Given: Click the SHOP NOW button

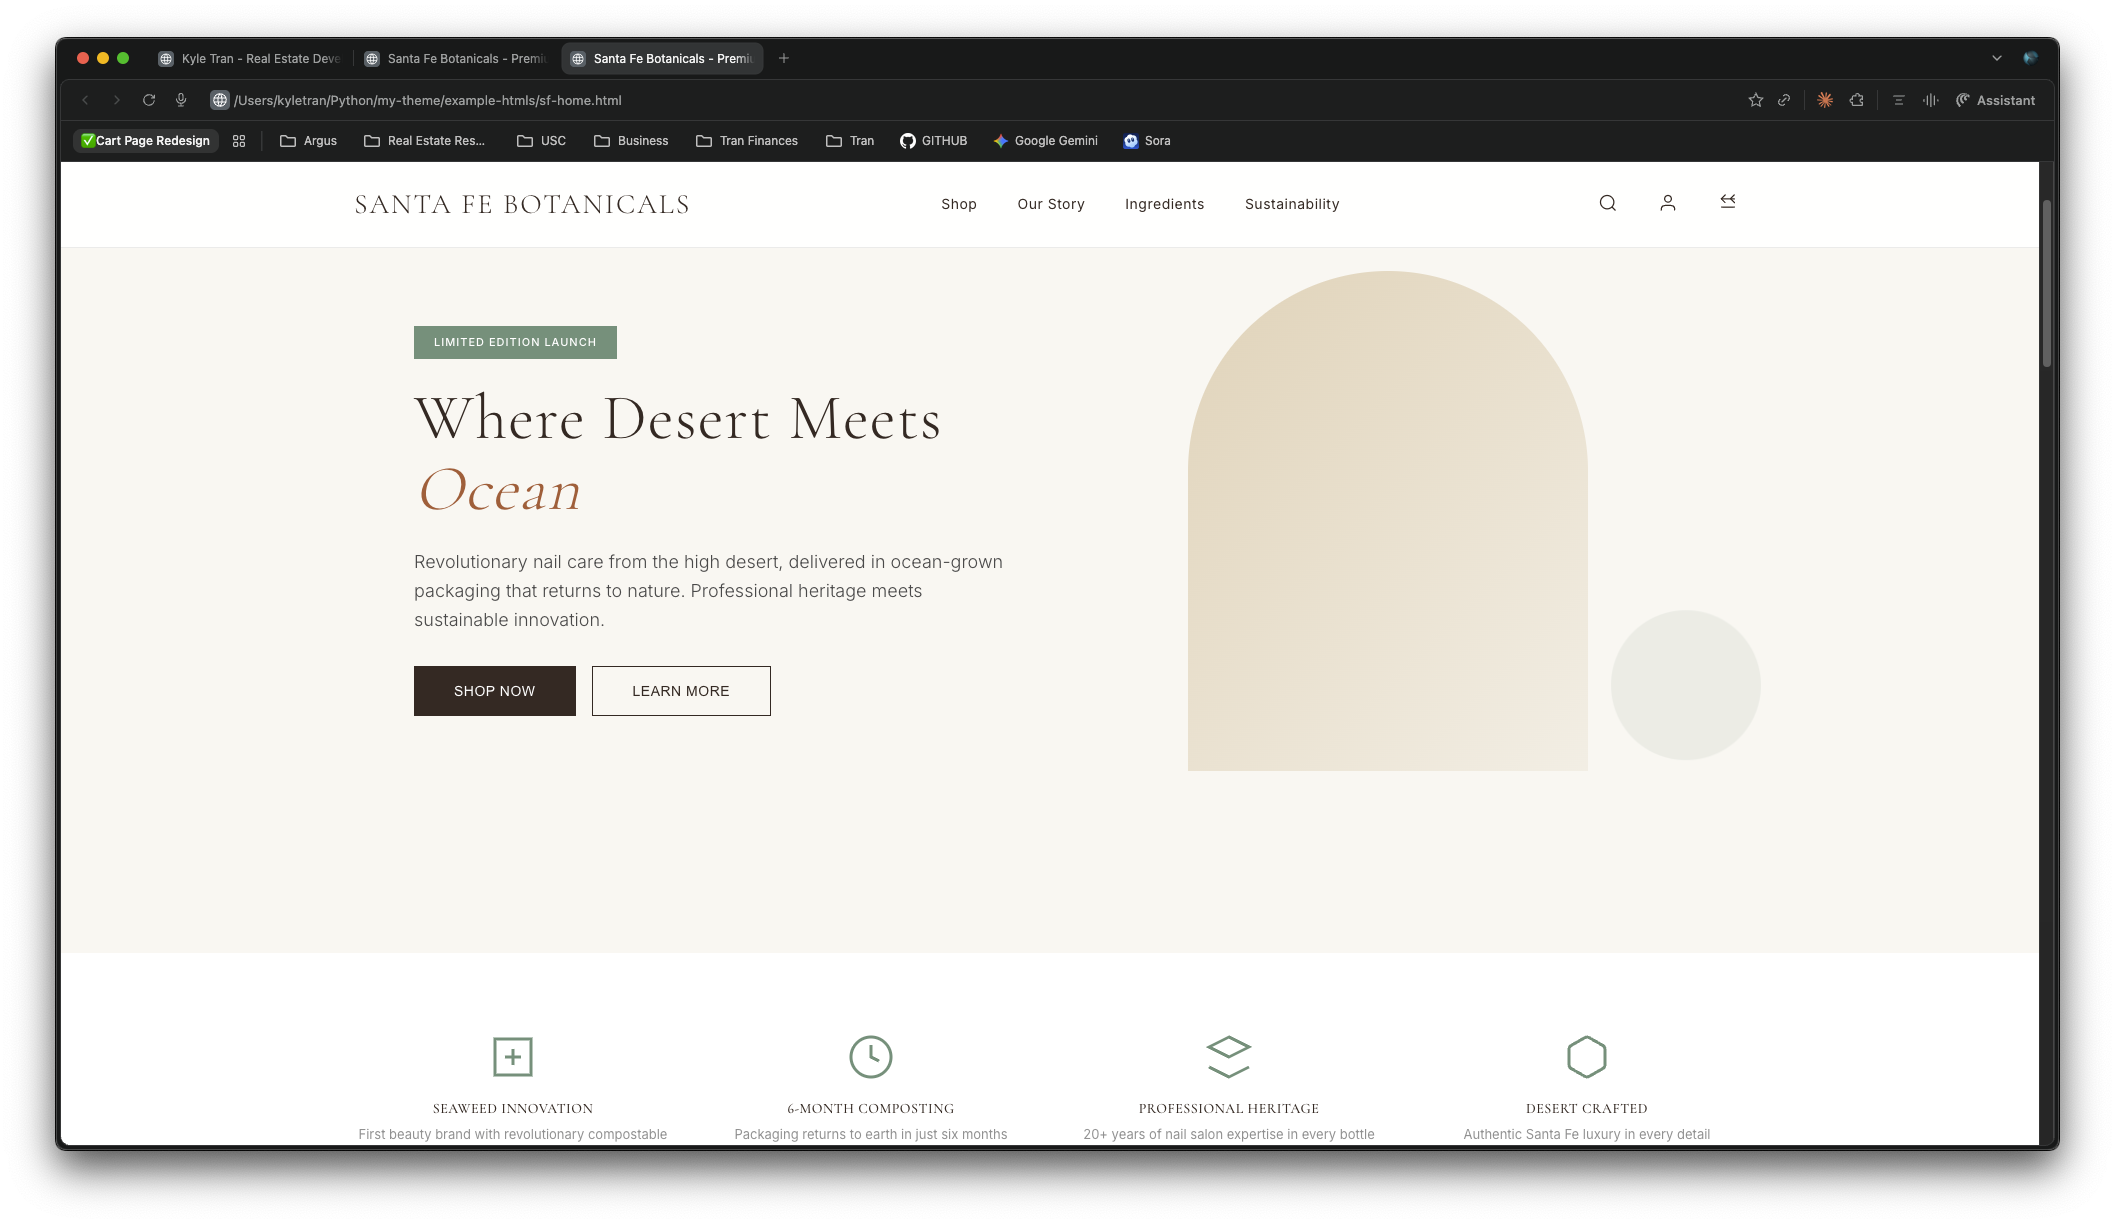Looking at the screenshot, I should point(494,691).
